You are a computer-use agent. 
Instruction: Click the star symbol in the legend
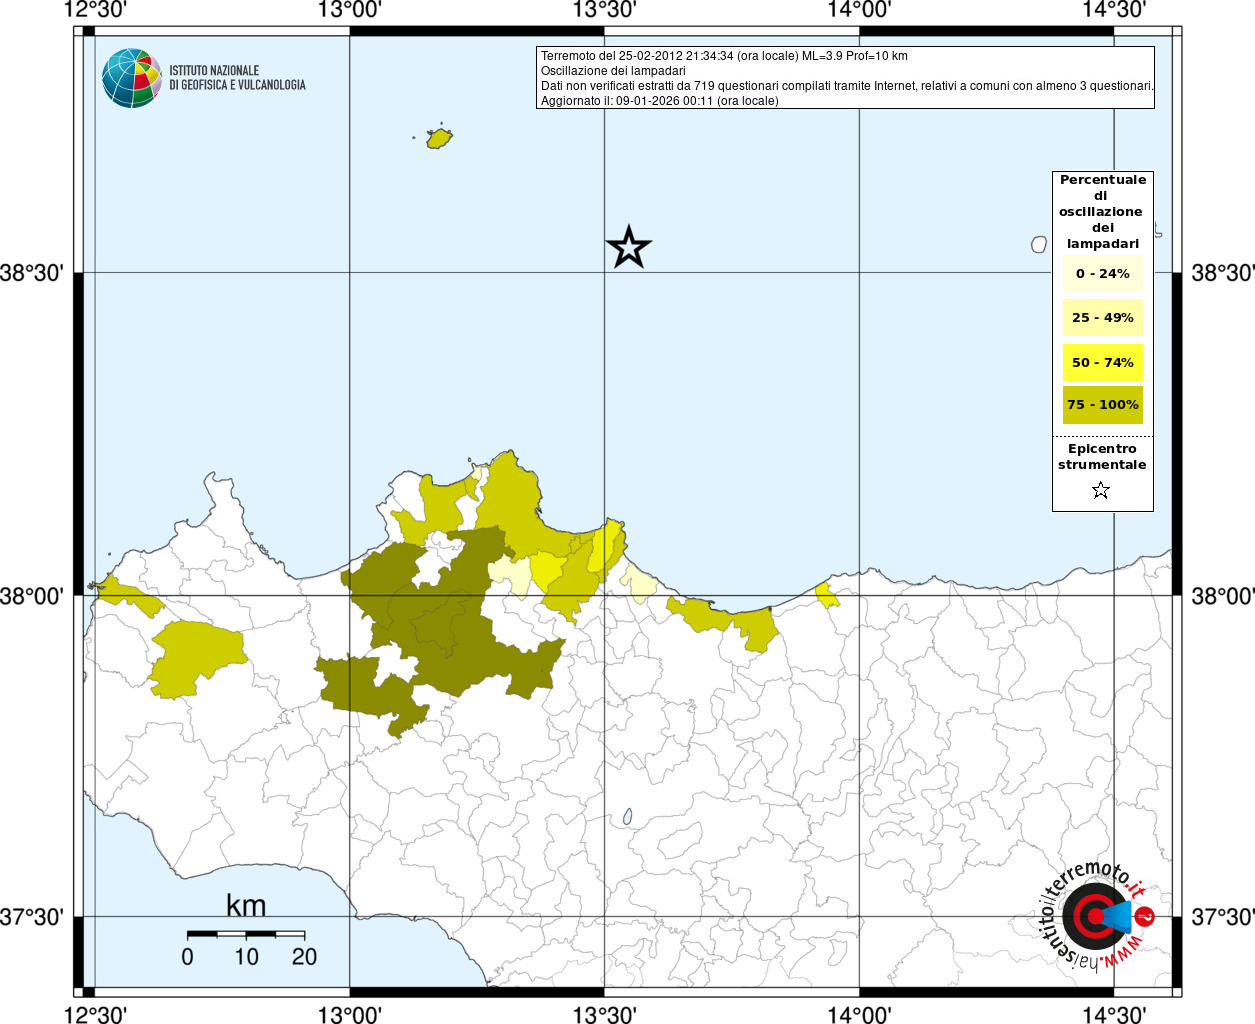point(1101,490)
